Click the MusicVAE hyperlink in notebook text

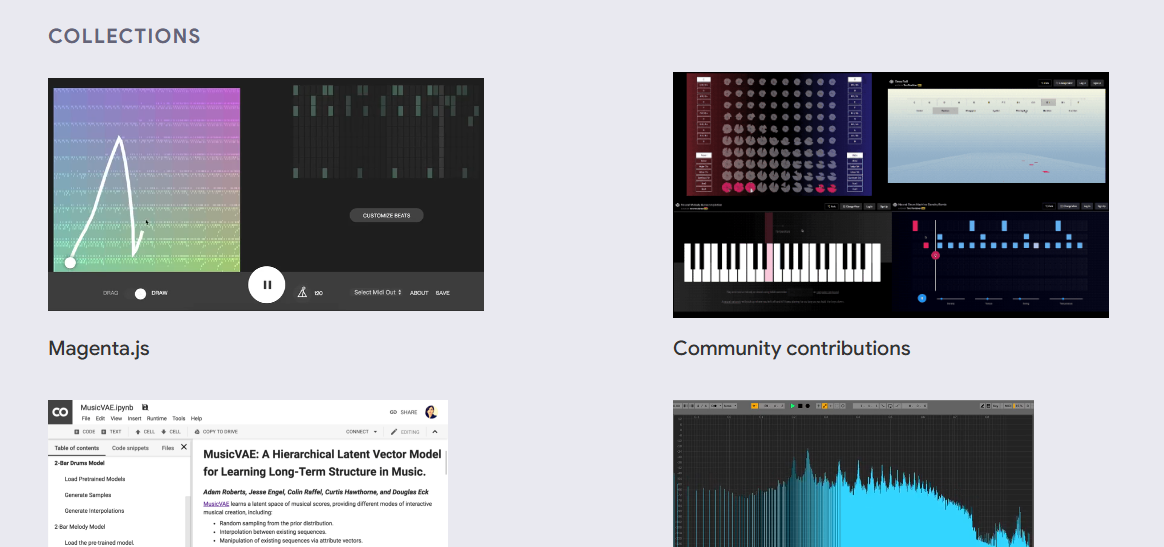pyautogui.click(x=215, y=504)
